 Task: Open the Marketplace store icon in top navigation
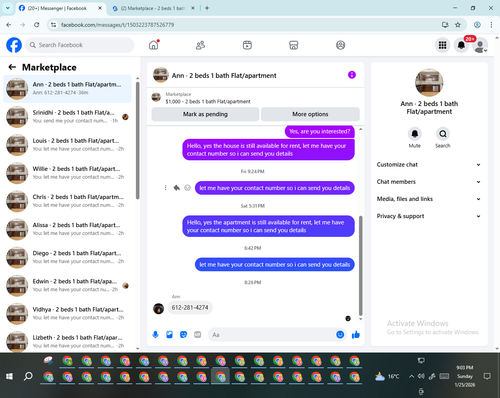click(294, 45)
